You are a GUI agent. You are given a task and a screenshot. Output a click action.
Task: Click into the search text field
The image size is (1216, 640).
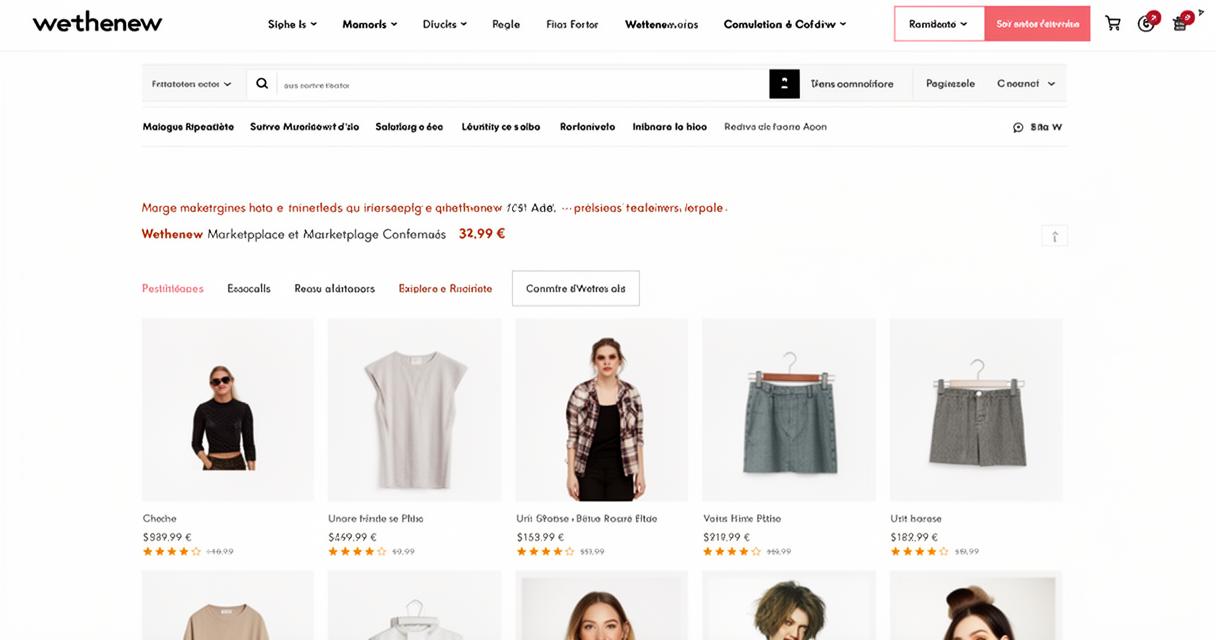(522, 84)
